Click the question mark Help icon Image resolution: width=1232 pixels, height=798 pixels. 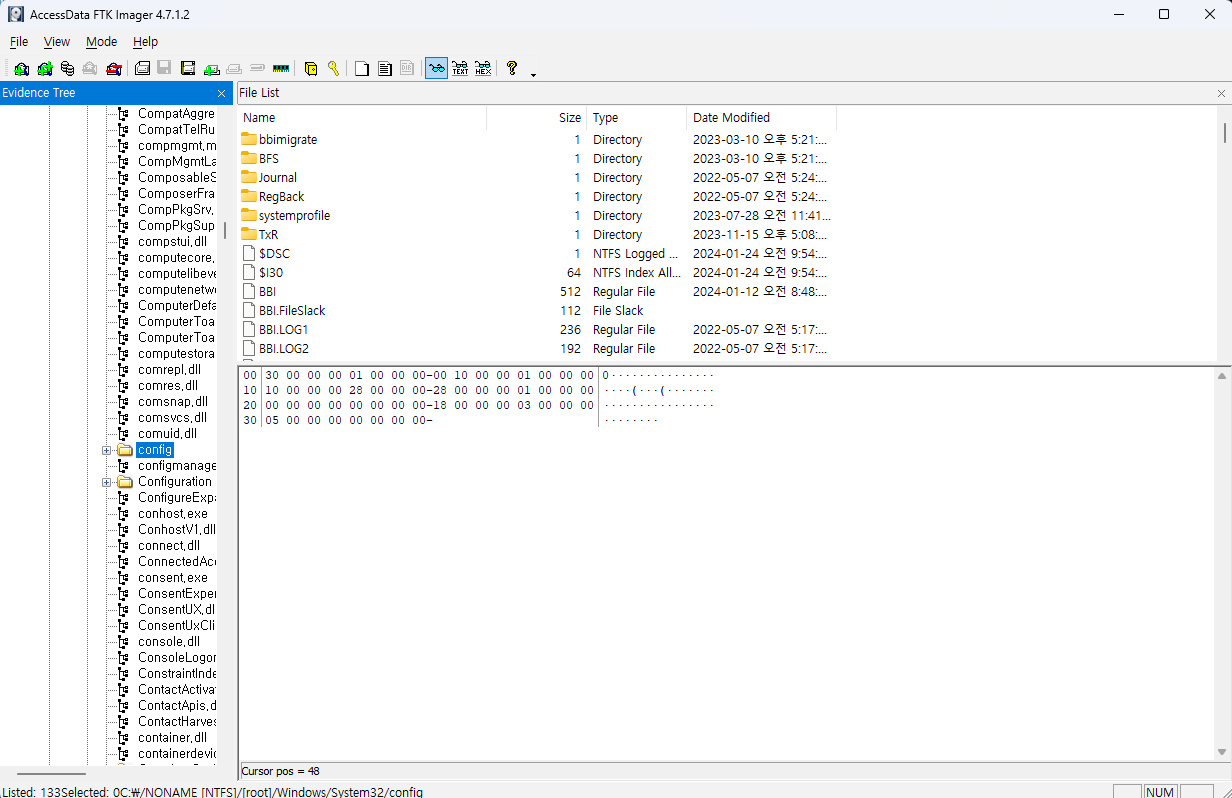(512, 68)
